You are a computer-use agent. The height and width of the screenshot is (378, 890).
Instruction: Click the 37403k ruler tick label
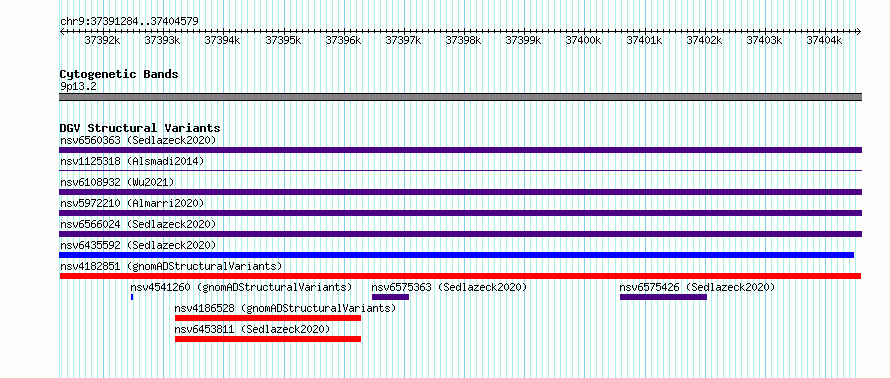coord(764,40)
